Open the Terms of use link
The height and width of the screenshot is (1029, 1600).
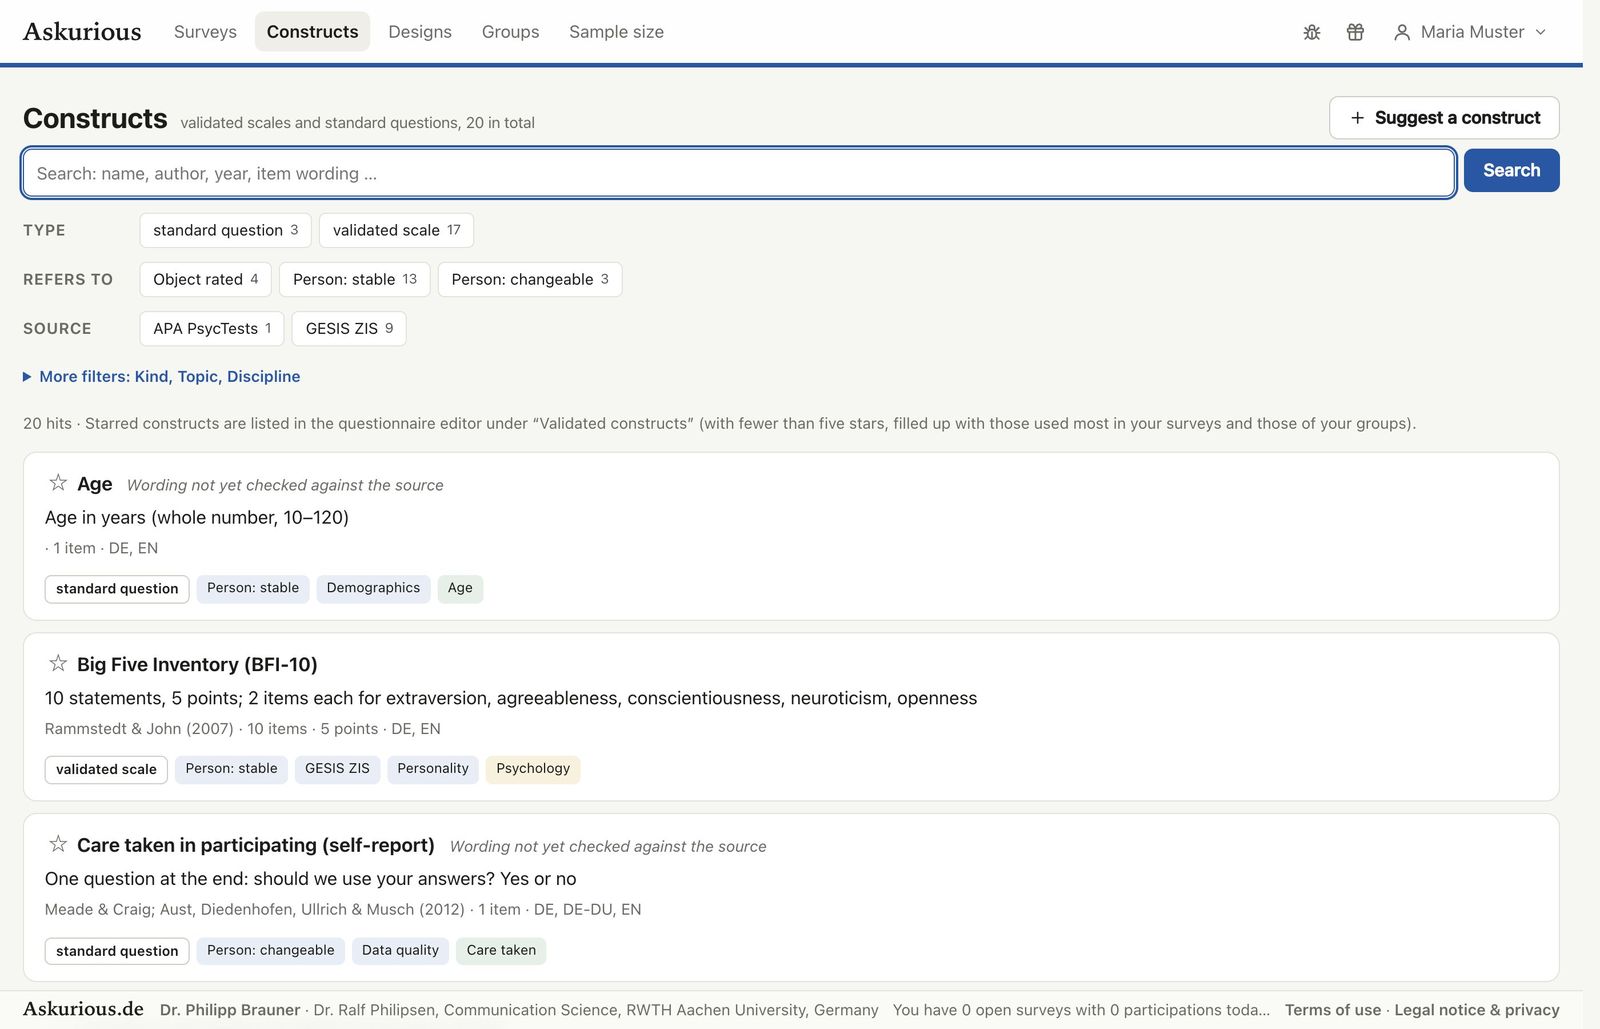tap(1333, 1010)
